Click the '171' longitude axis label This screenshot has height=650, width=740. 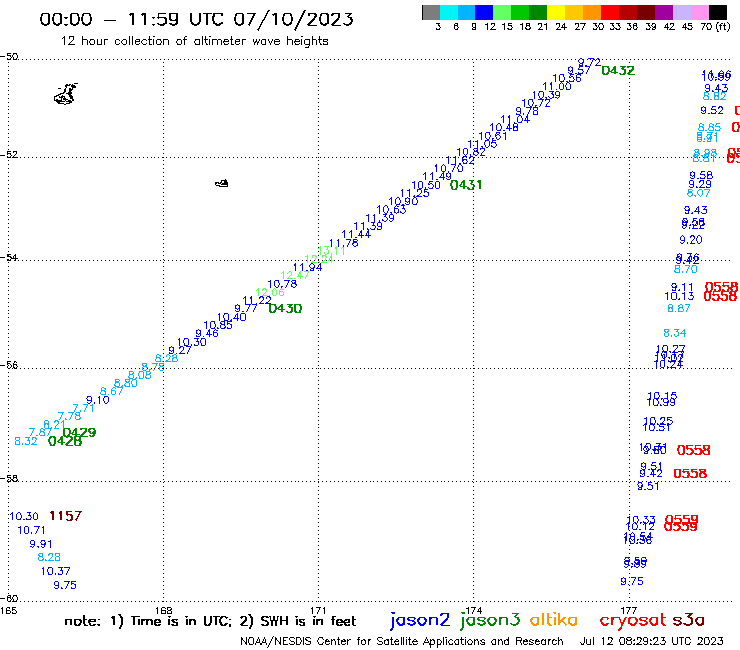(x=319, y=610)
